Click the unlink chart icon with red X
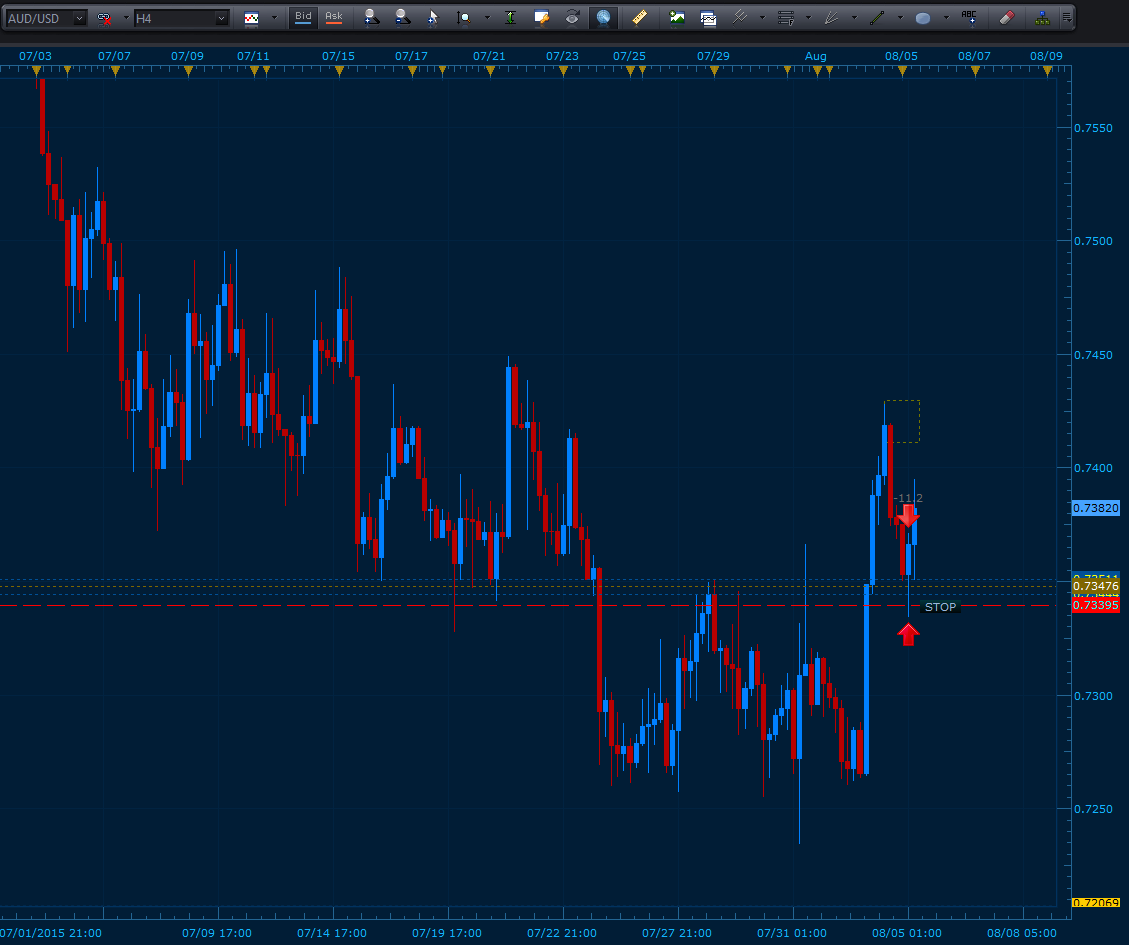This screenshot has height=945, width=1129. (104, 18)
